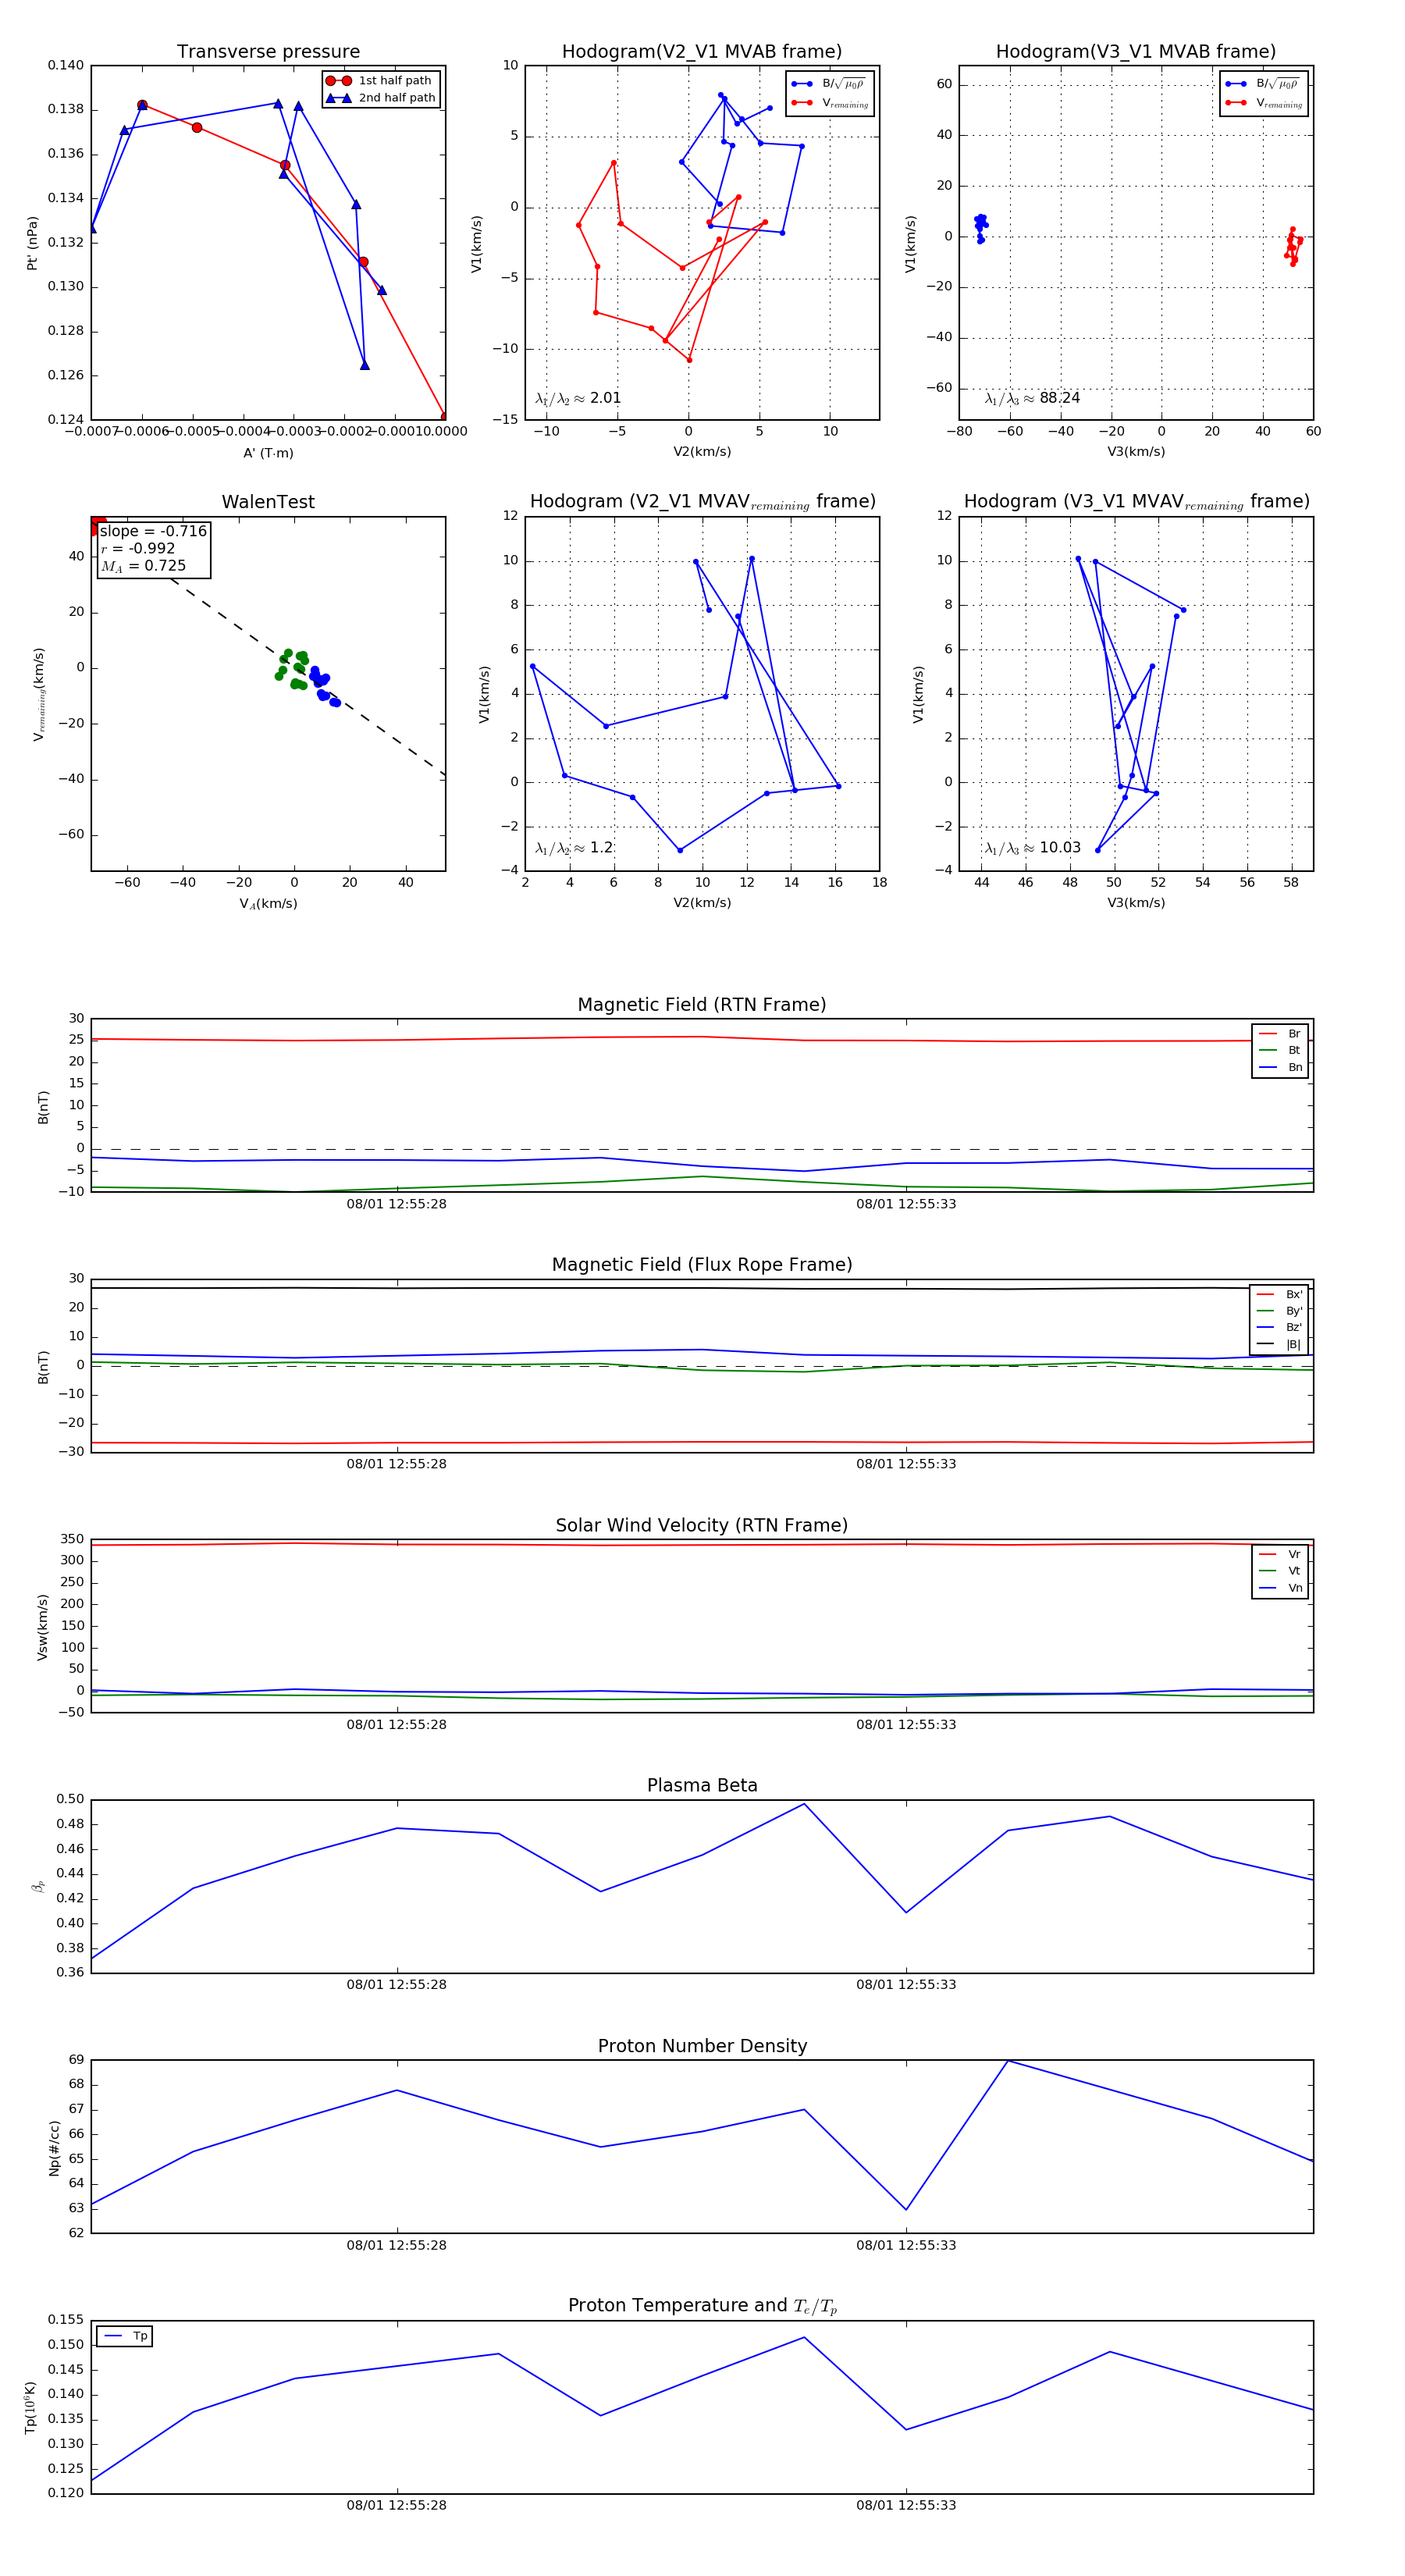Click '08/01 12:55:33' tick under Proton Number Density plot
1405x2576 pixels.
click(906, 2245)
